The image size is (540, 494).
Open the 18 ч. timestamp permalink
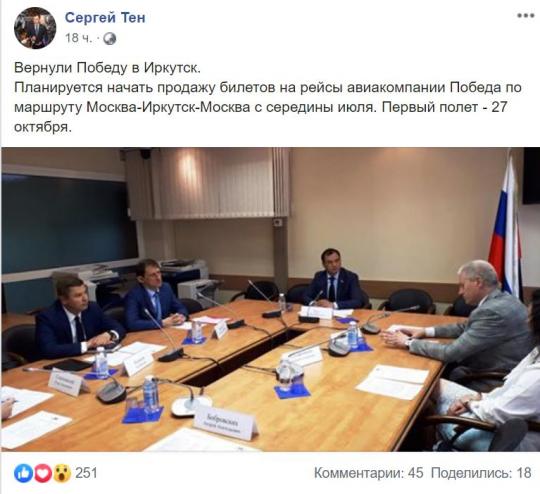coord(79,38)
